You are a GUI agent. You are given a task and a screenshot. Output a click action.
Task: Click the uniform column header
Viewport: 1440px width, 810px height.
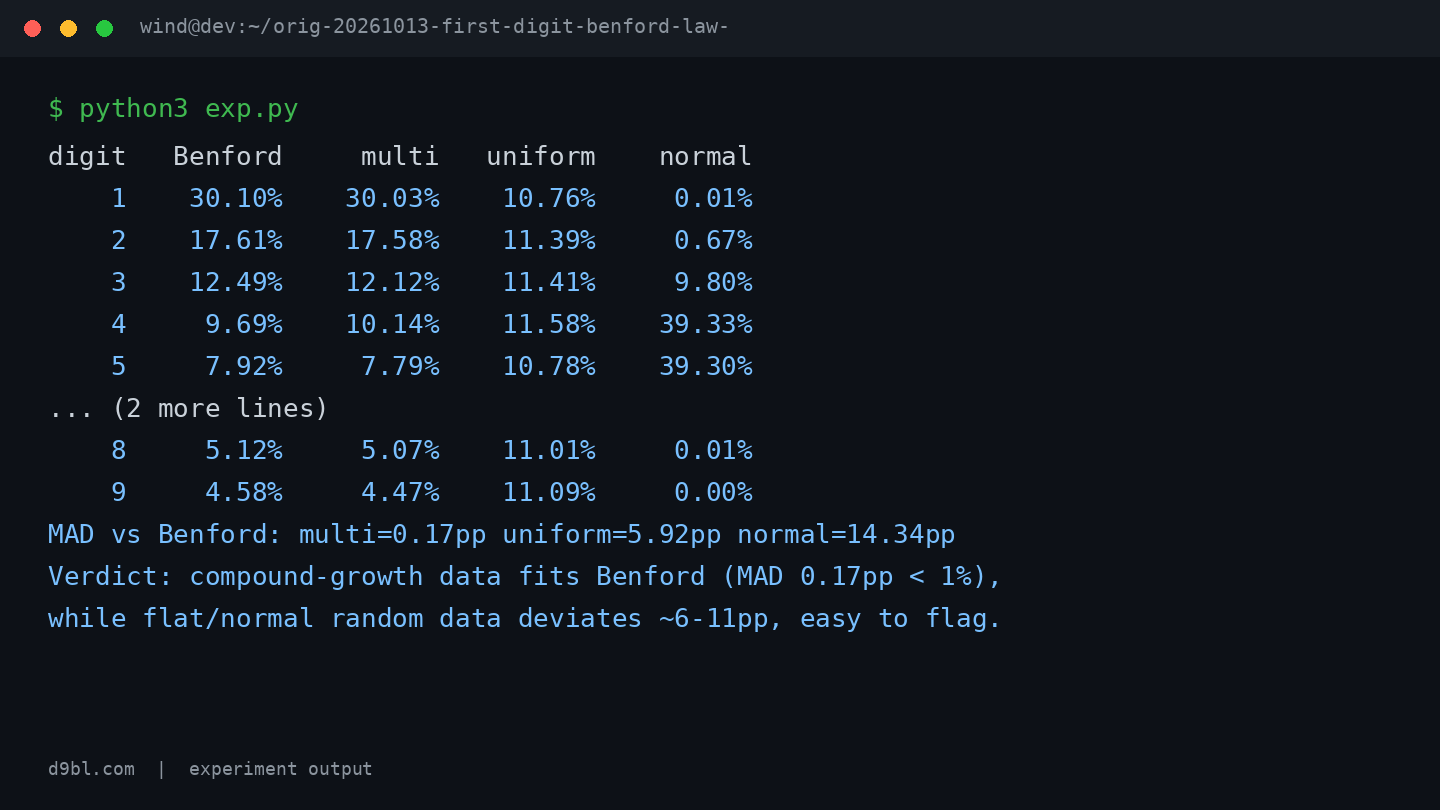point(541,156)
